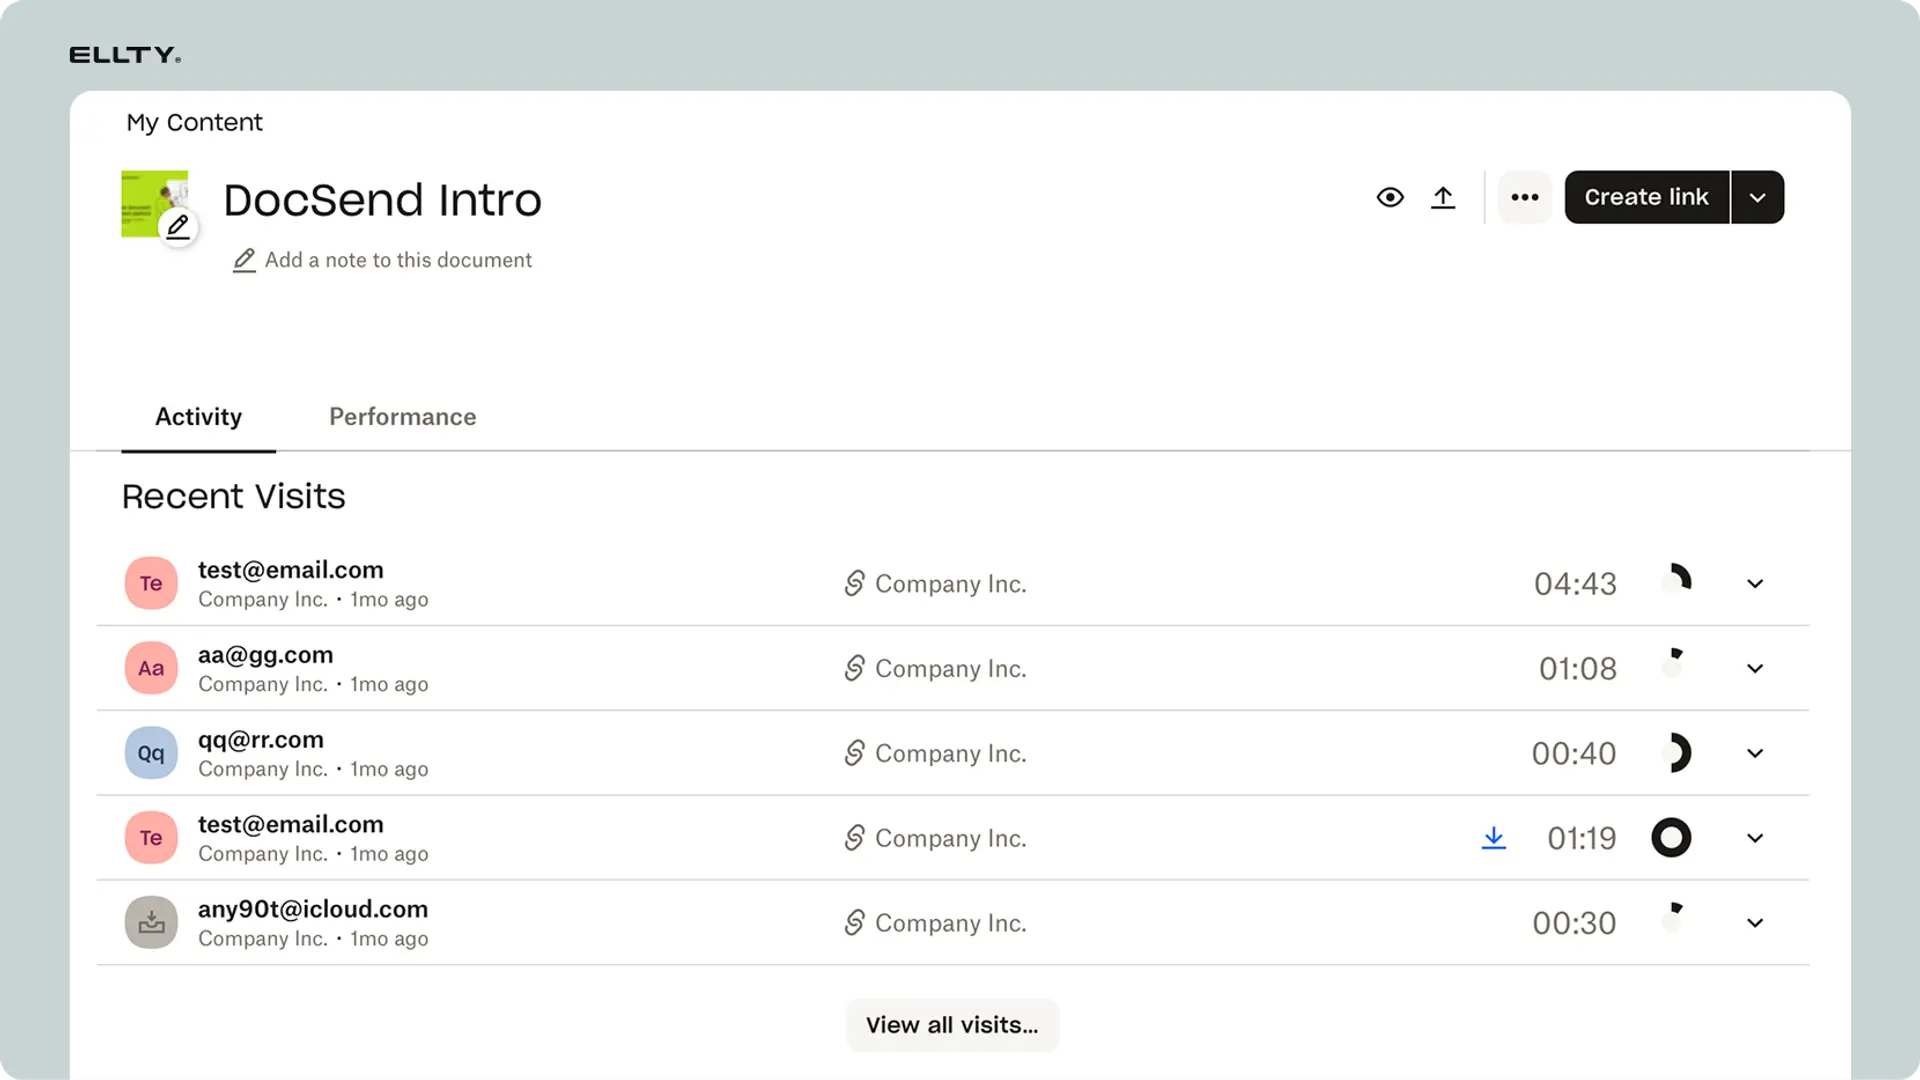Switch to the Performance tab
The image size is (1920, 1080).
pos(403,417)
